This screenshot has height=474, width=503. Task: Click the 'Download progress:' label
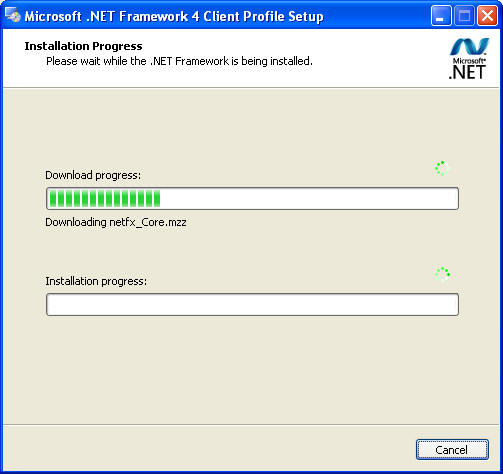click(x=93, y=175)
